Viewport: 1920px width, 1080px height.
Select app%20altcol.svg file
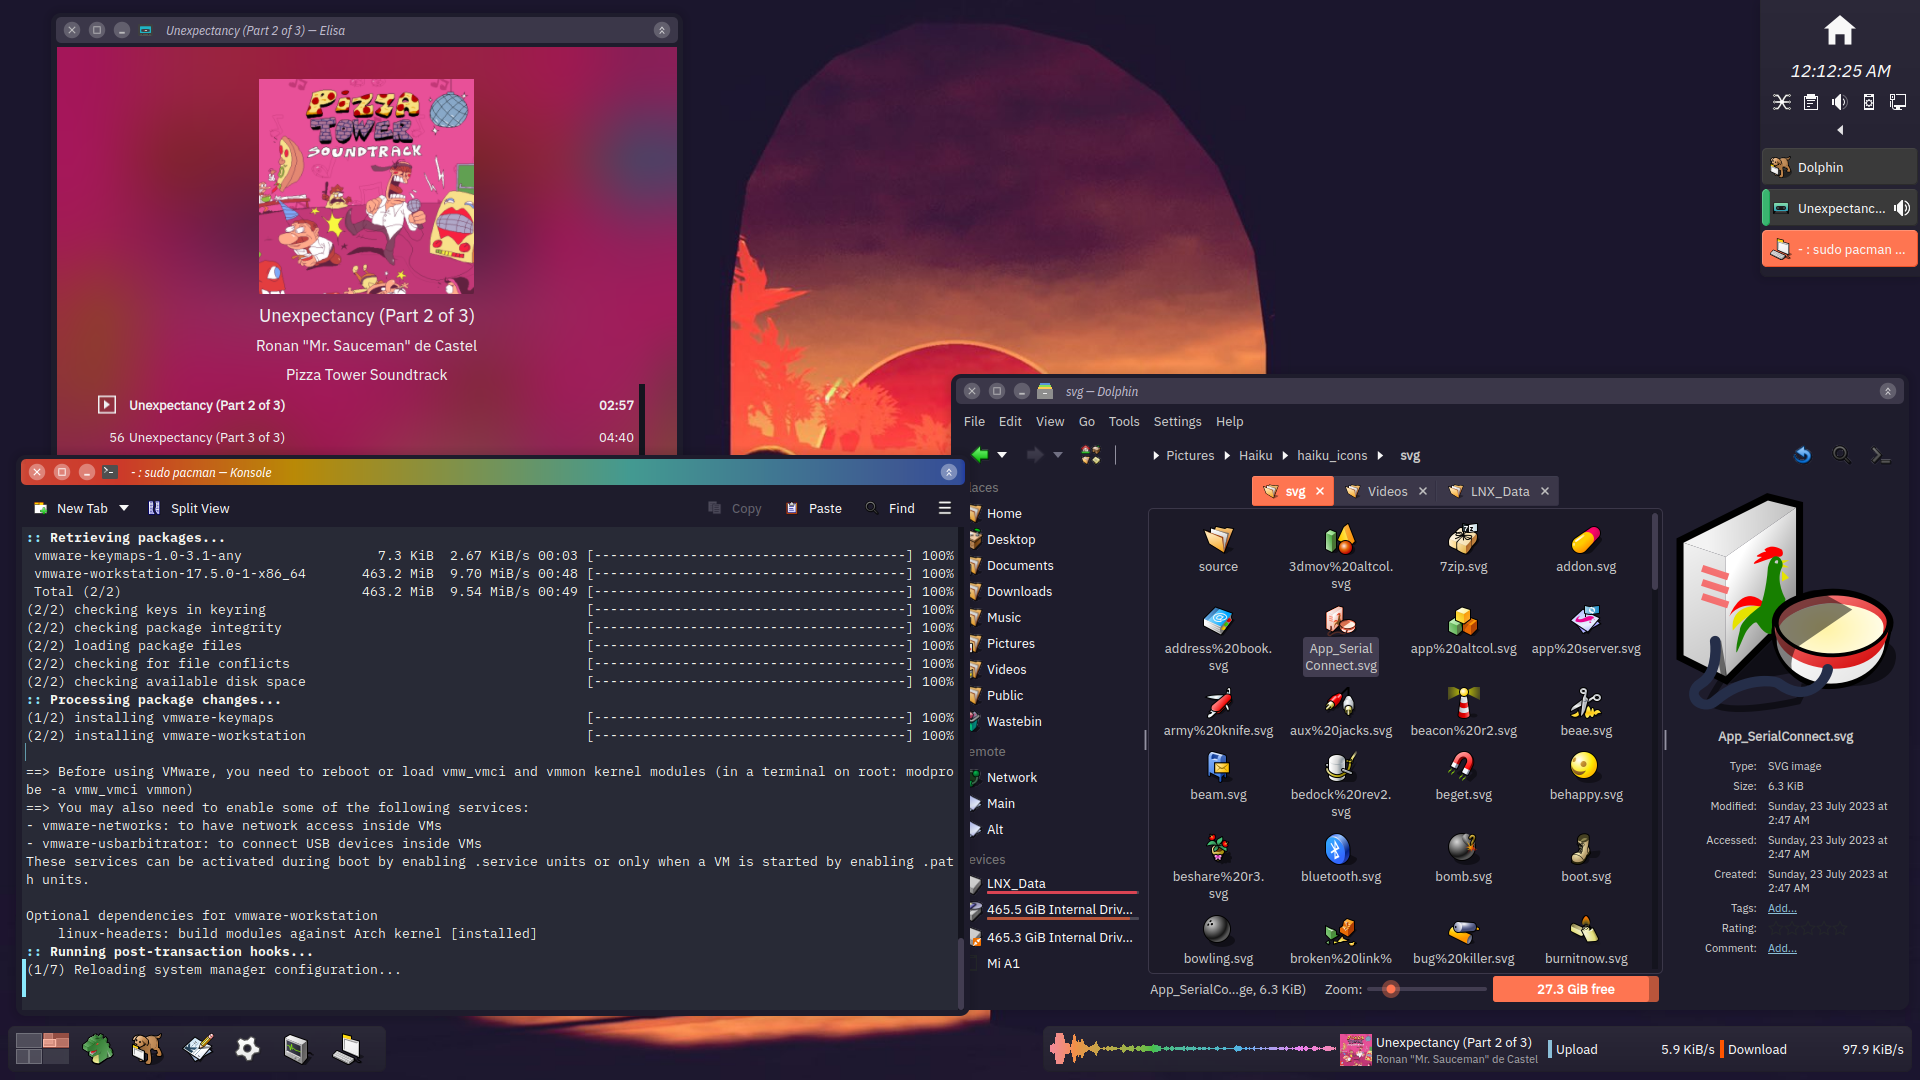(1463, 630)
